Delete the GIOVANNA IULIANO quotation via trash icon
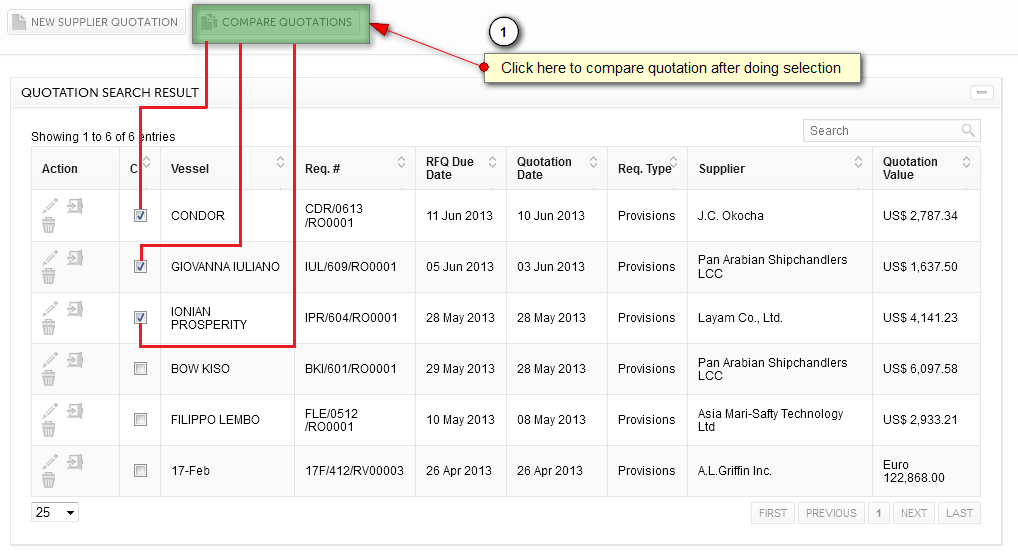Screen dimensions: 1018x555 pos(49,277)
